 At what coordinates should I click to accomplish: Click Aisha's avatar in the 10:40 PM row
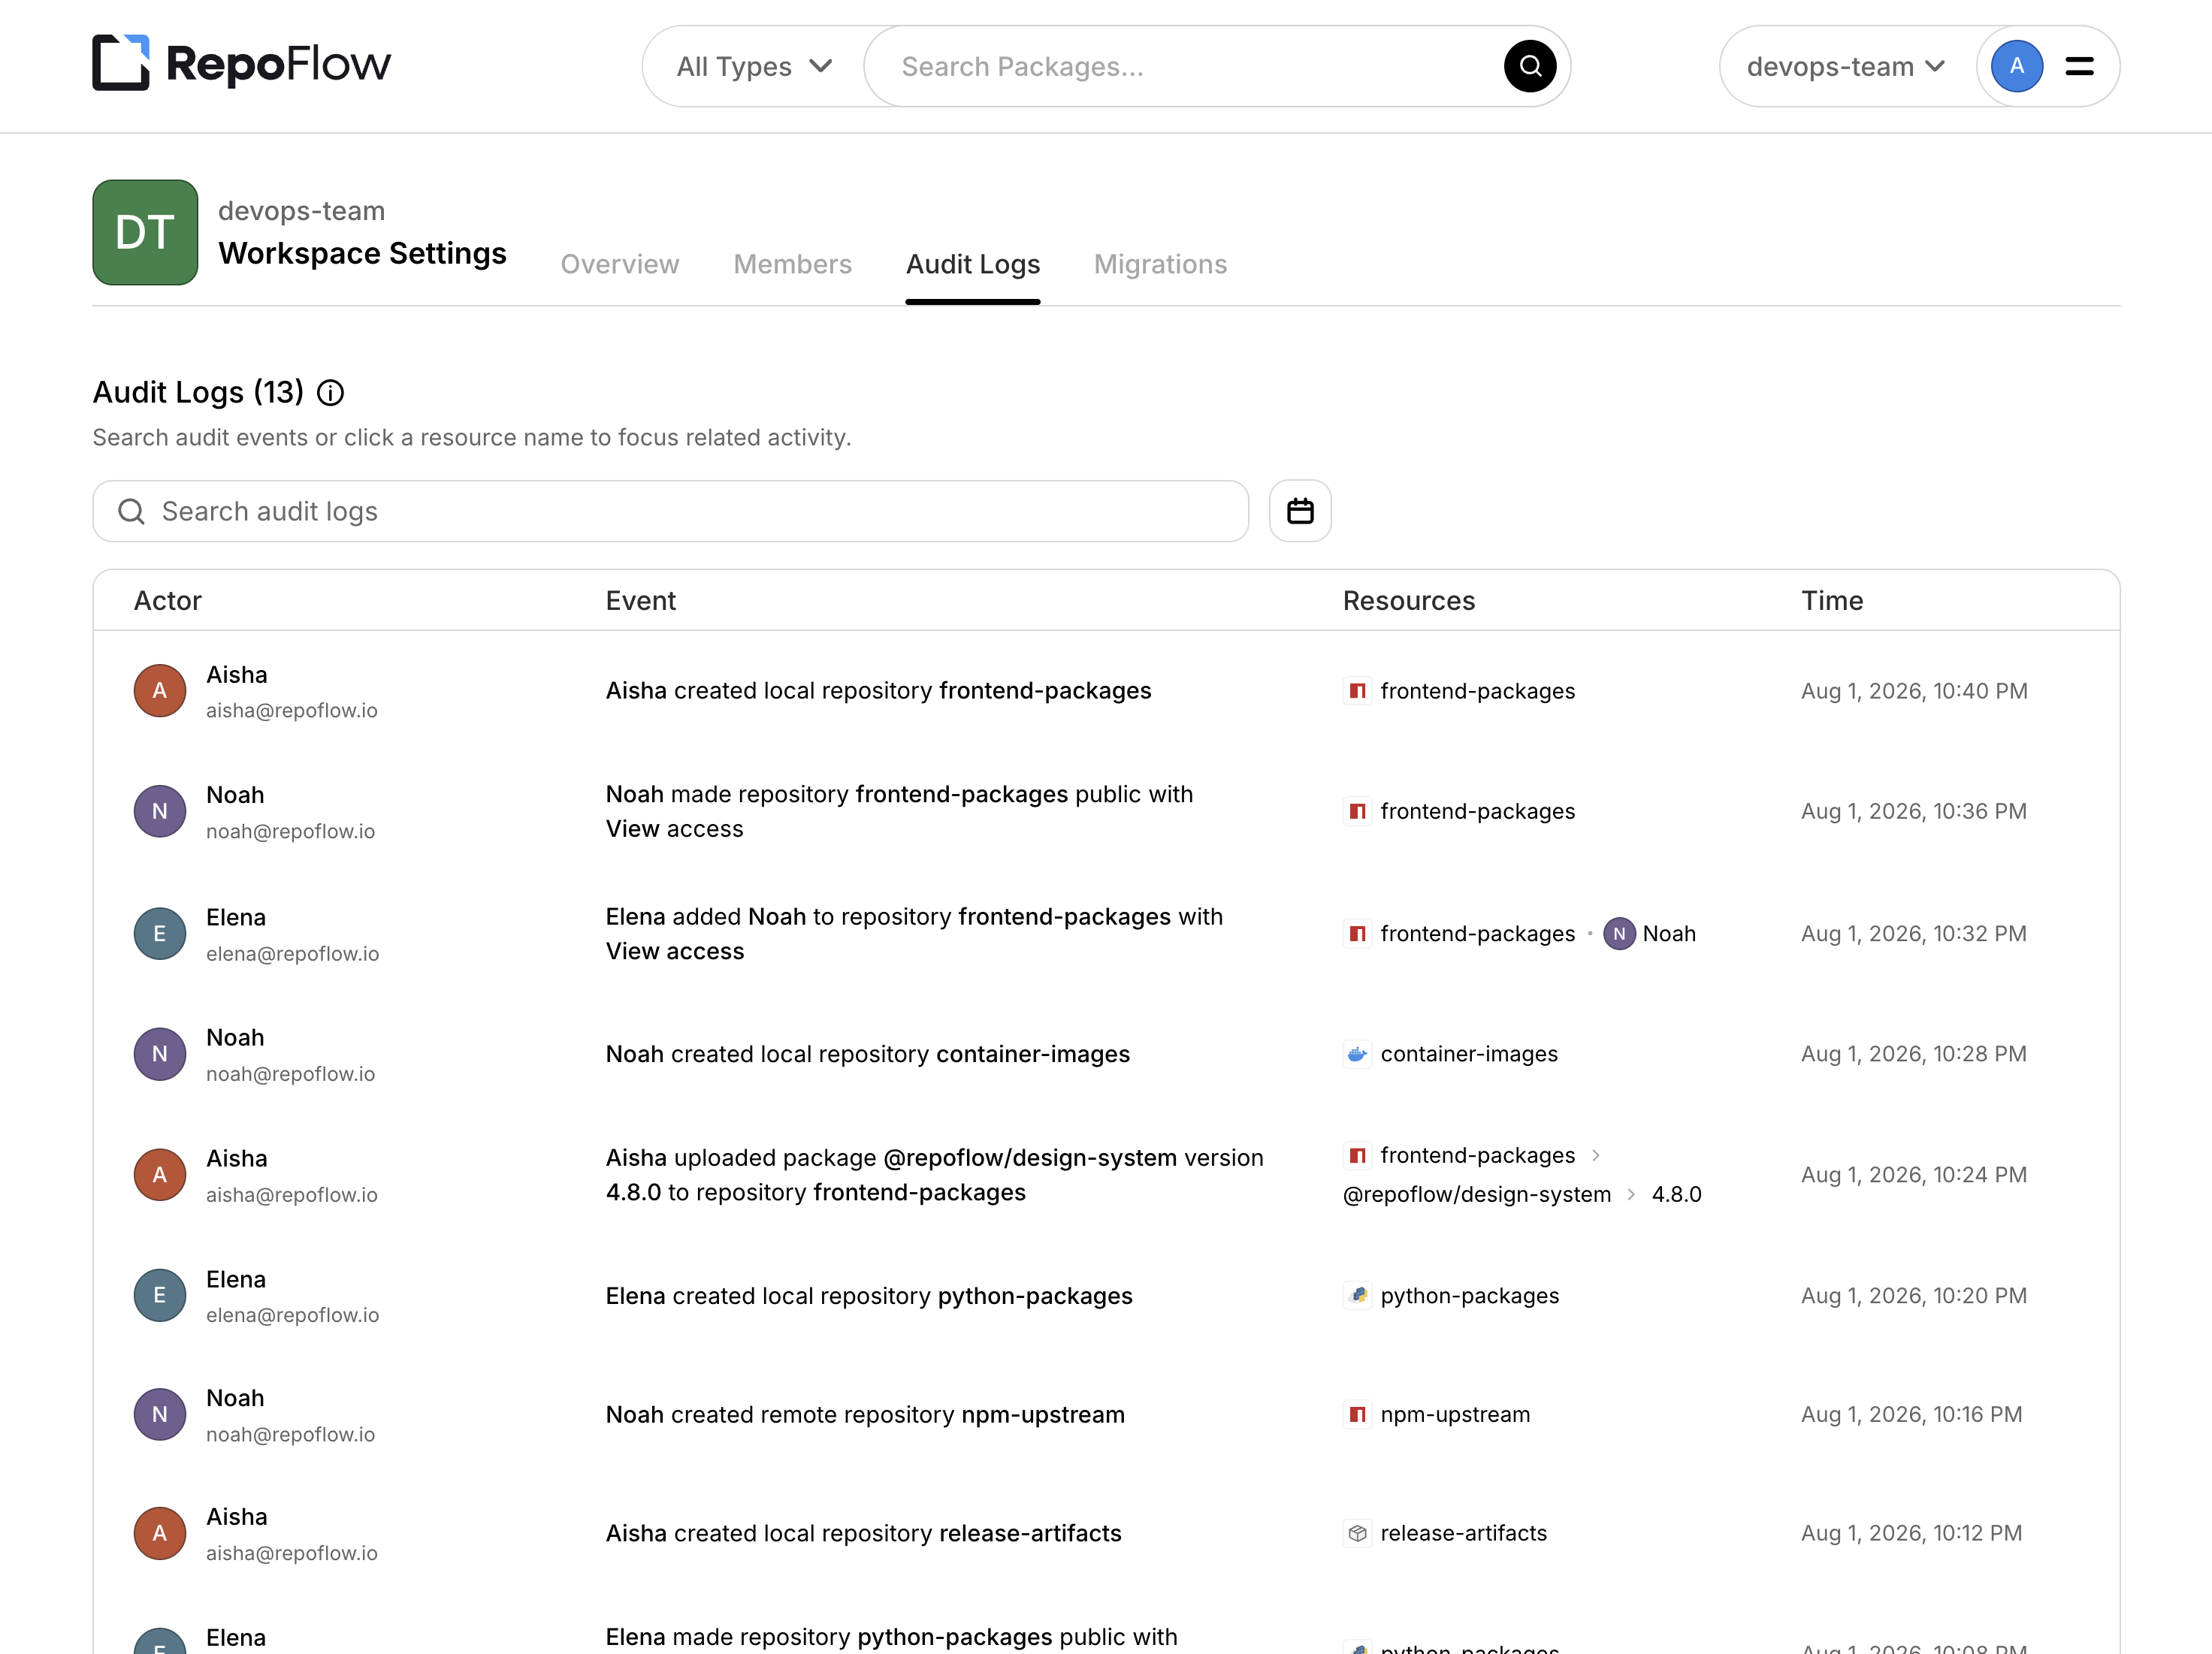click(160, 691)
